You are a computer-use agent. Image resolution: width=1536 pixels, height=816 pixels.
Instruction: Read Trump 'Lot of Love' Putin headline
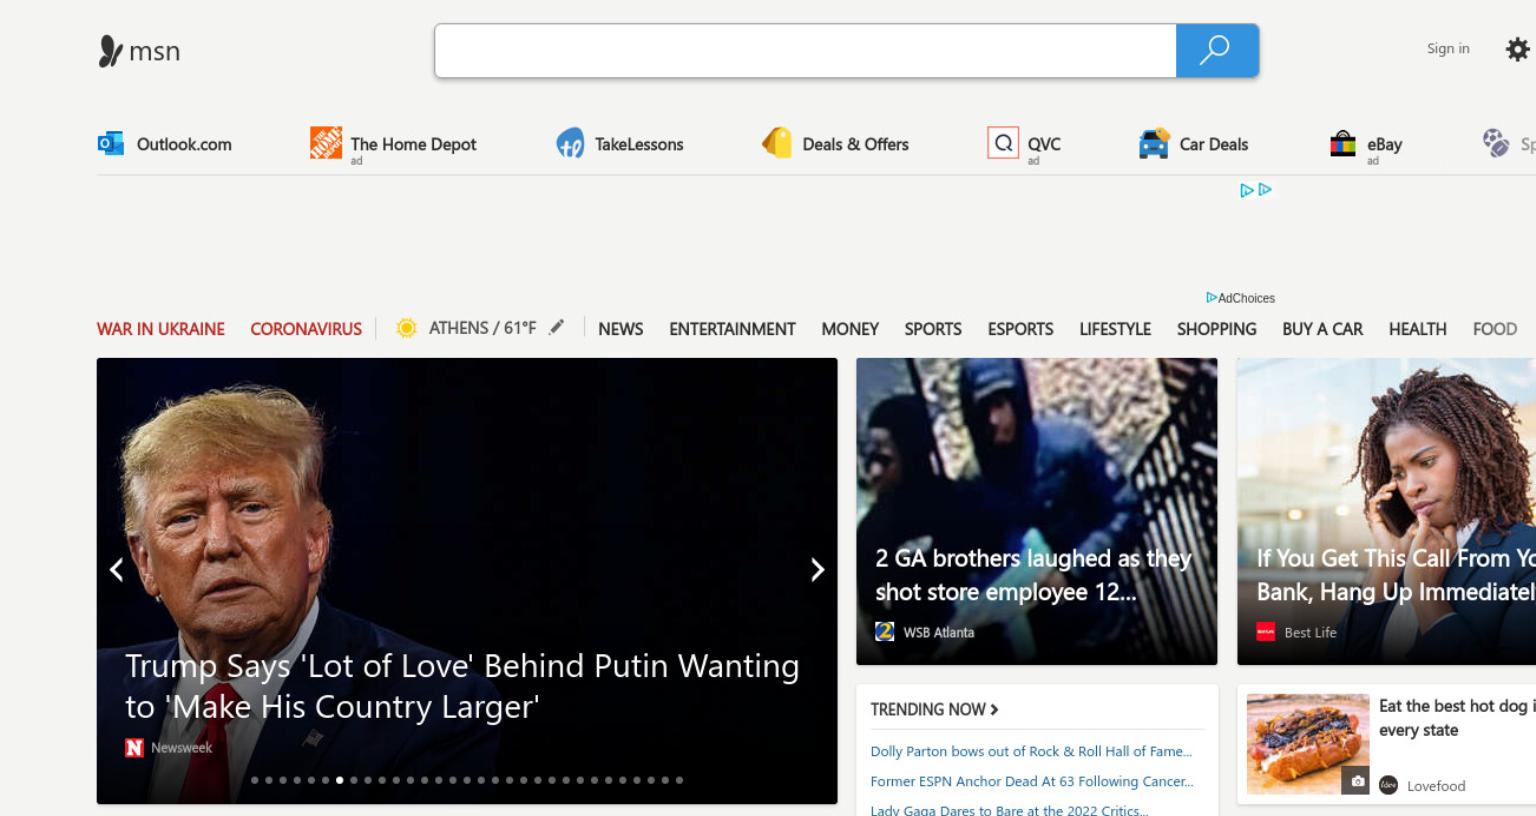462,686
